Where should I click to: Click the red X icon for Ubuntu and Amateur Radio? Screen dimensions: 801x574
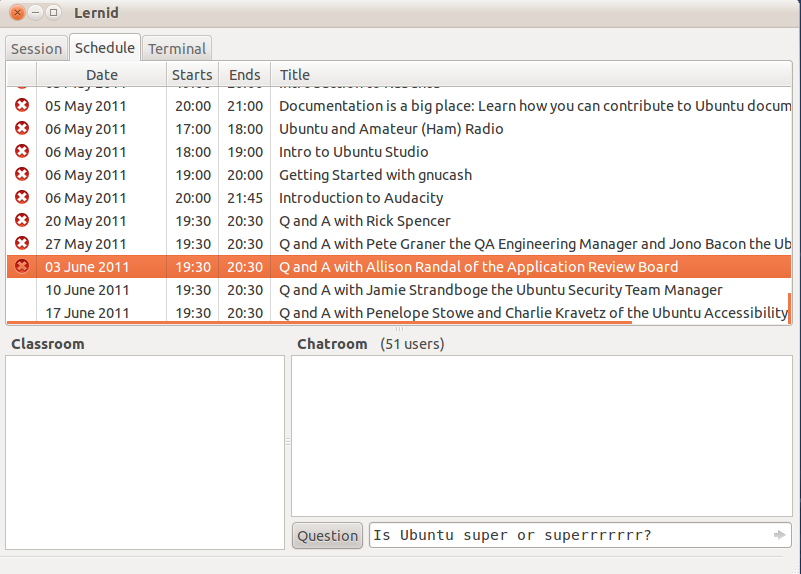point(21,128)
